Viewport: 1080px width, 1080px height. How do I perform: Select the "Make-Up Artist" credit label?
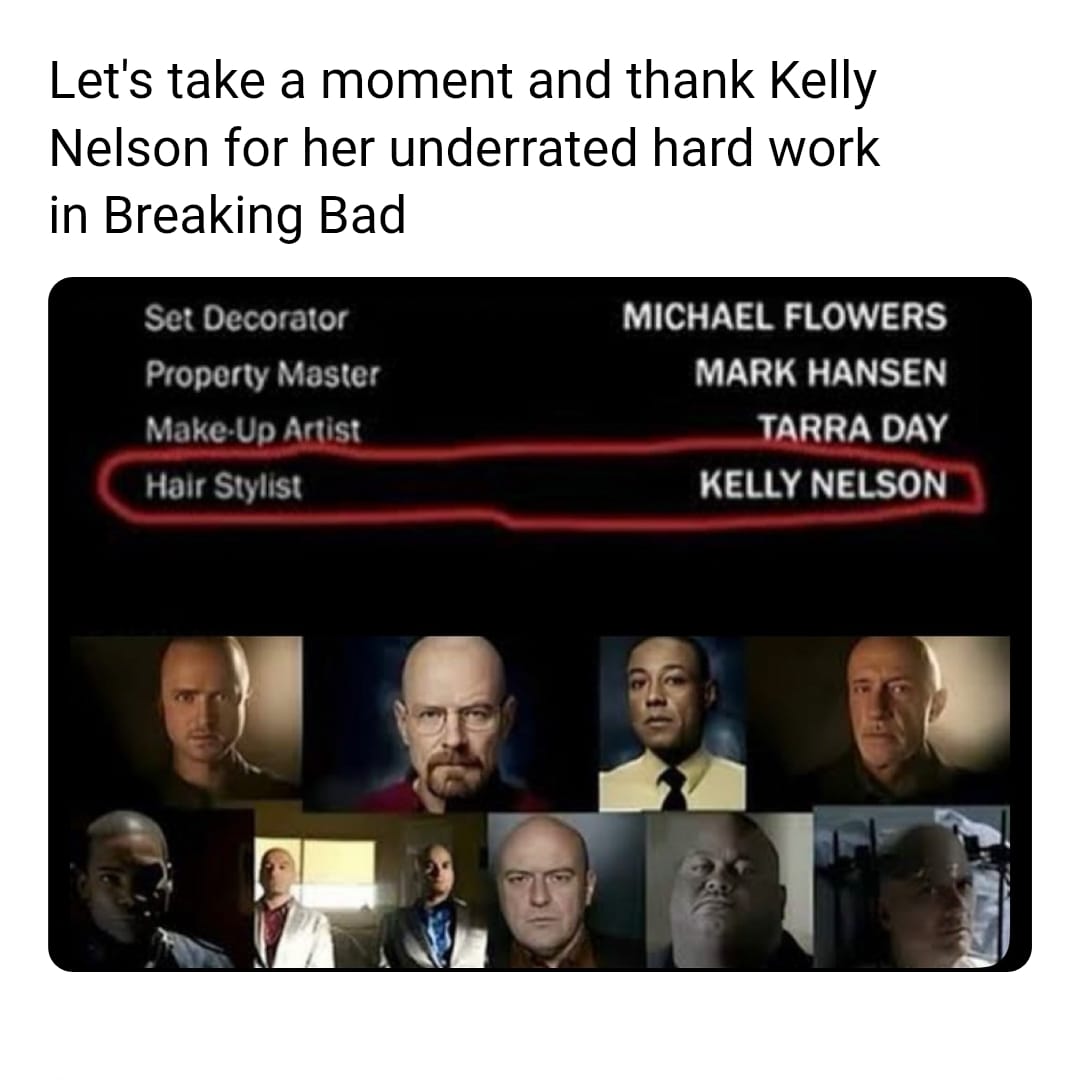[253, 430]
